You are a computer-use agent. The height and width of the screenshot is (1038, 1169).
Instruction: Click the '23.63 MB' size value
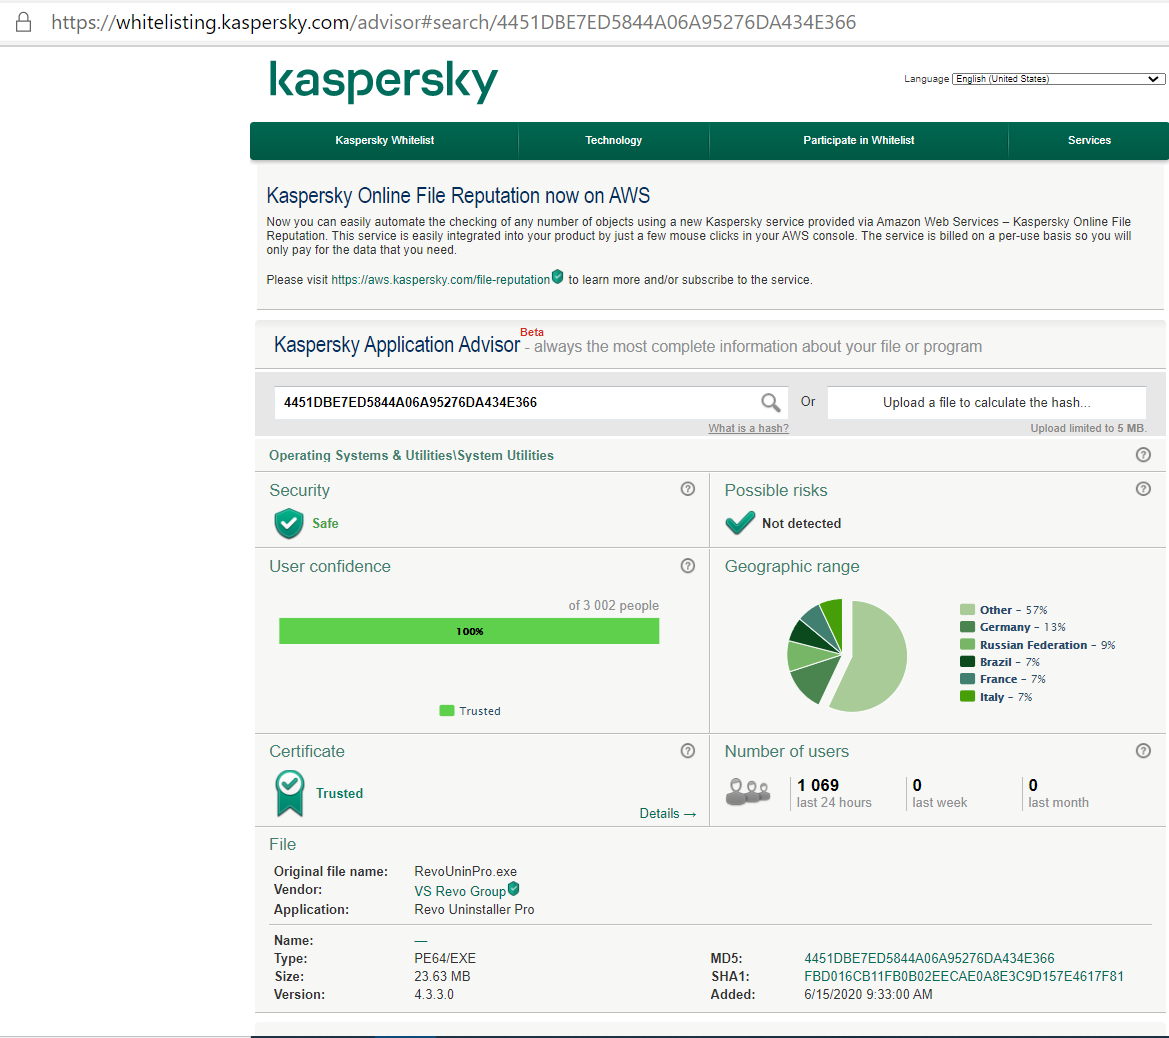click(442, 976)
